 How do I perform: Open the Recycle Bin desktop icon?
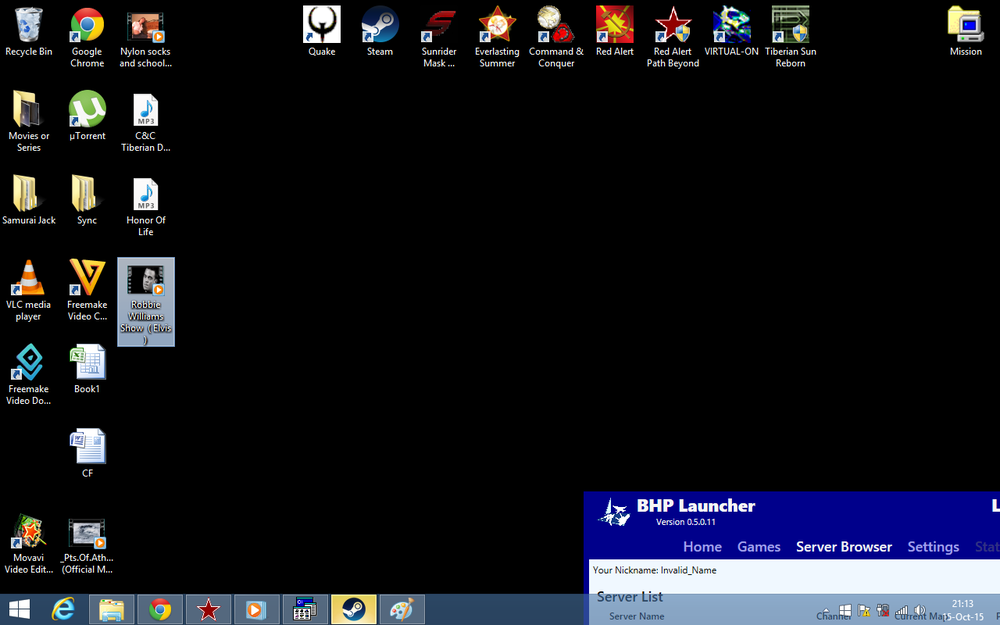[x=29, y=32]
